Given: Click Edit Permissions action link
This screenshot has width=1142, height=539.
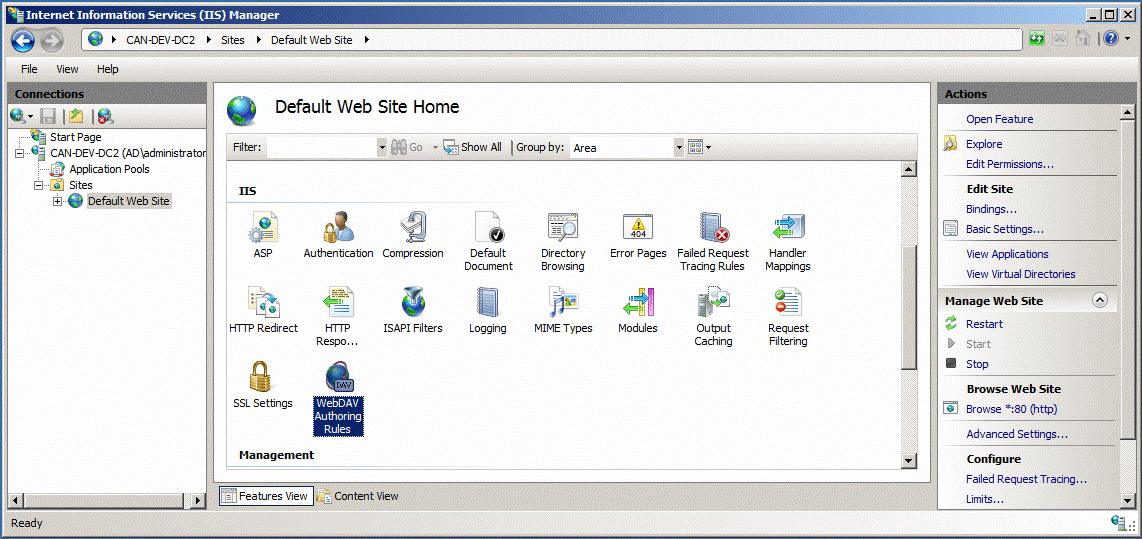Looking at the screenshot, I should point(1009,164).
